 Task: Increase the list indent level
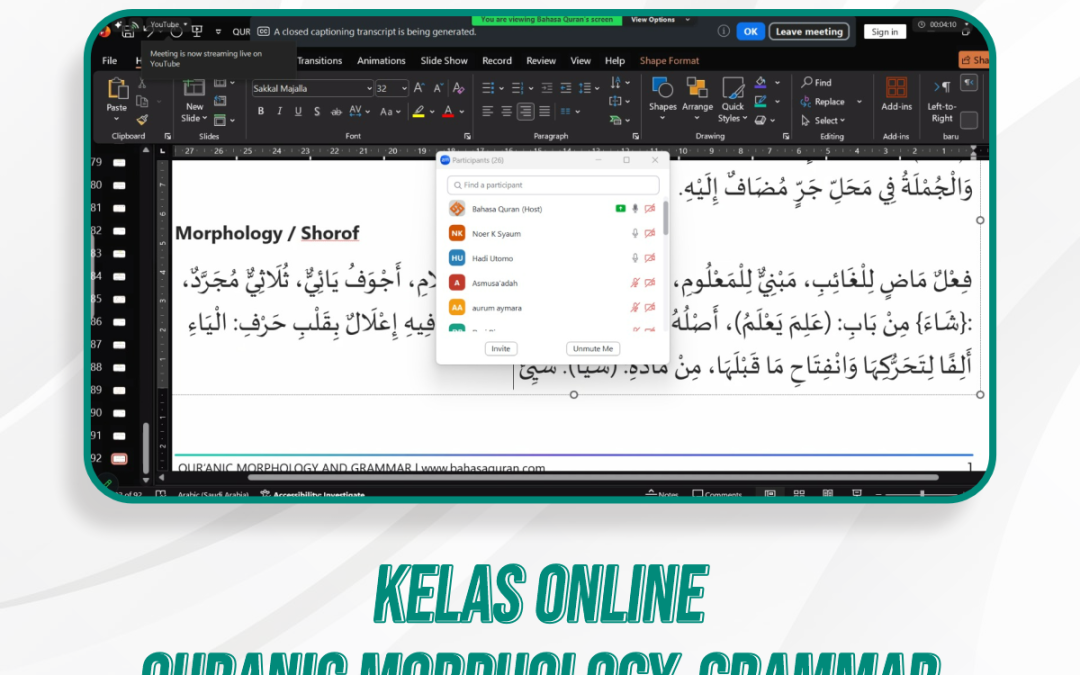point(566,88)
